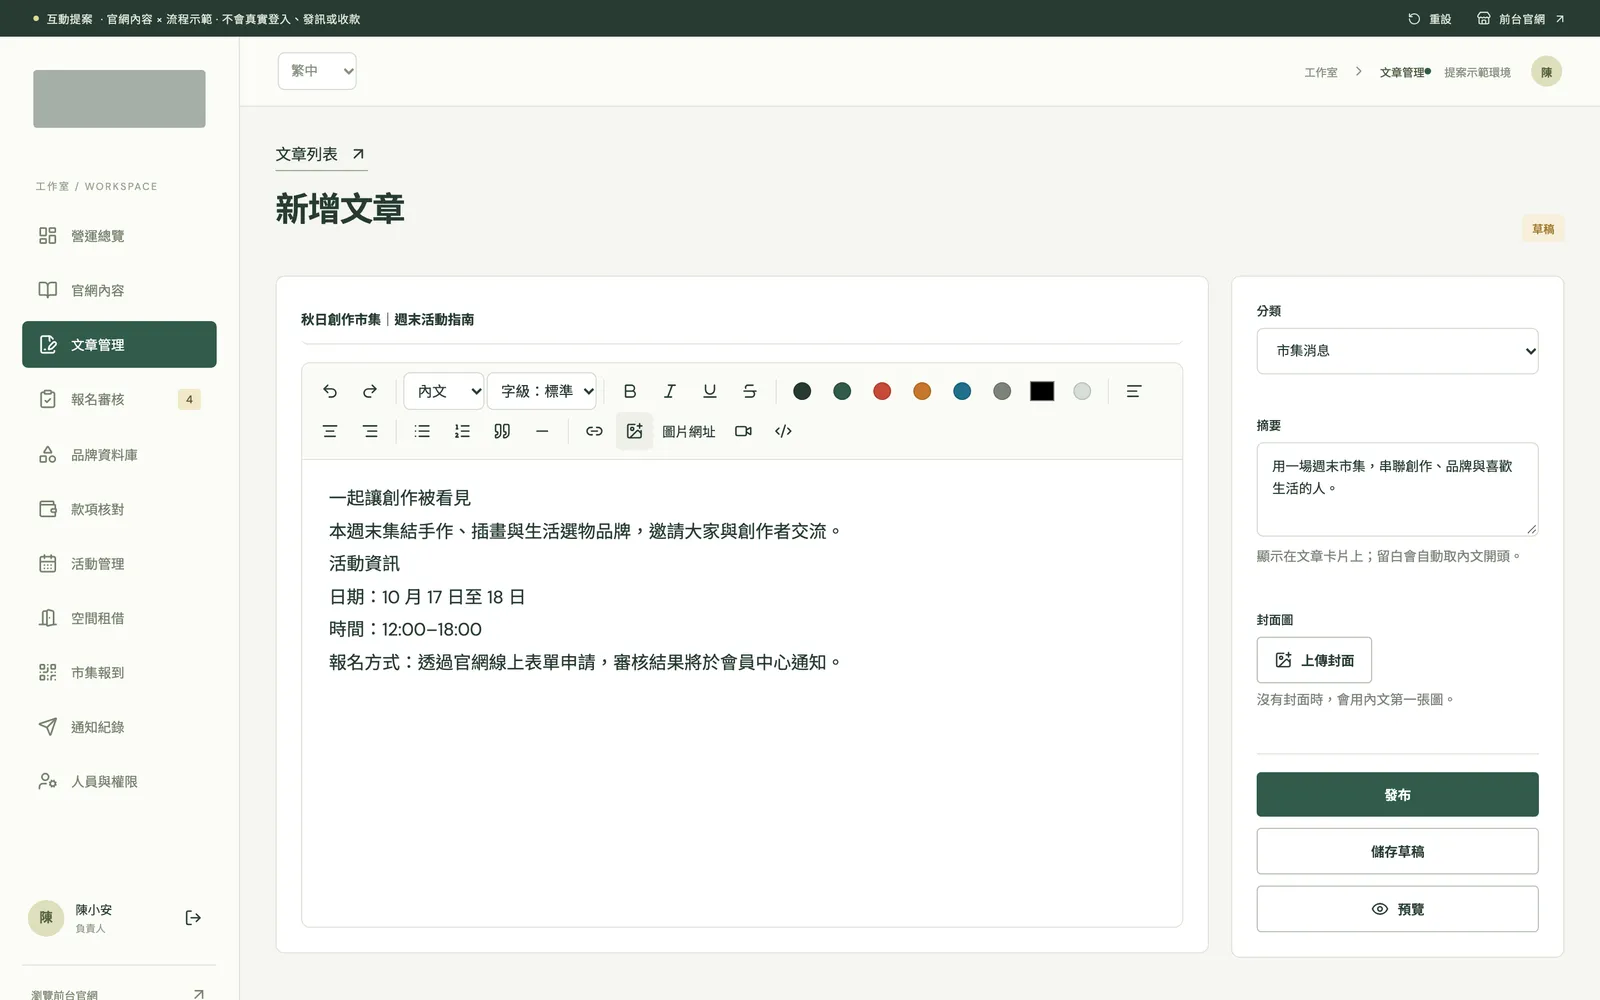Open 空間租借 page
The width and height of the screenshot is (1600, 1000).
click(119, 618)
